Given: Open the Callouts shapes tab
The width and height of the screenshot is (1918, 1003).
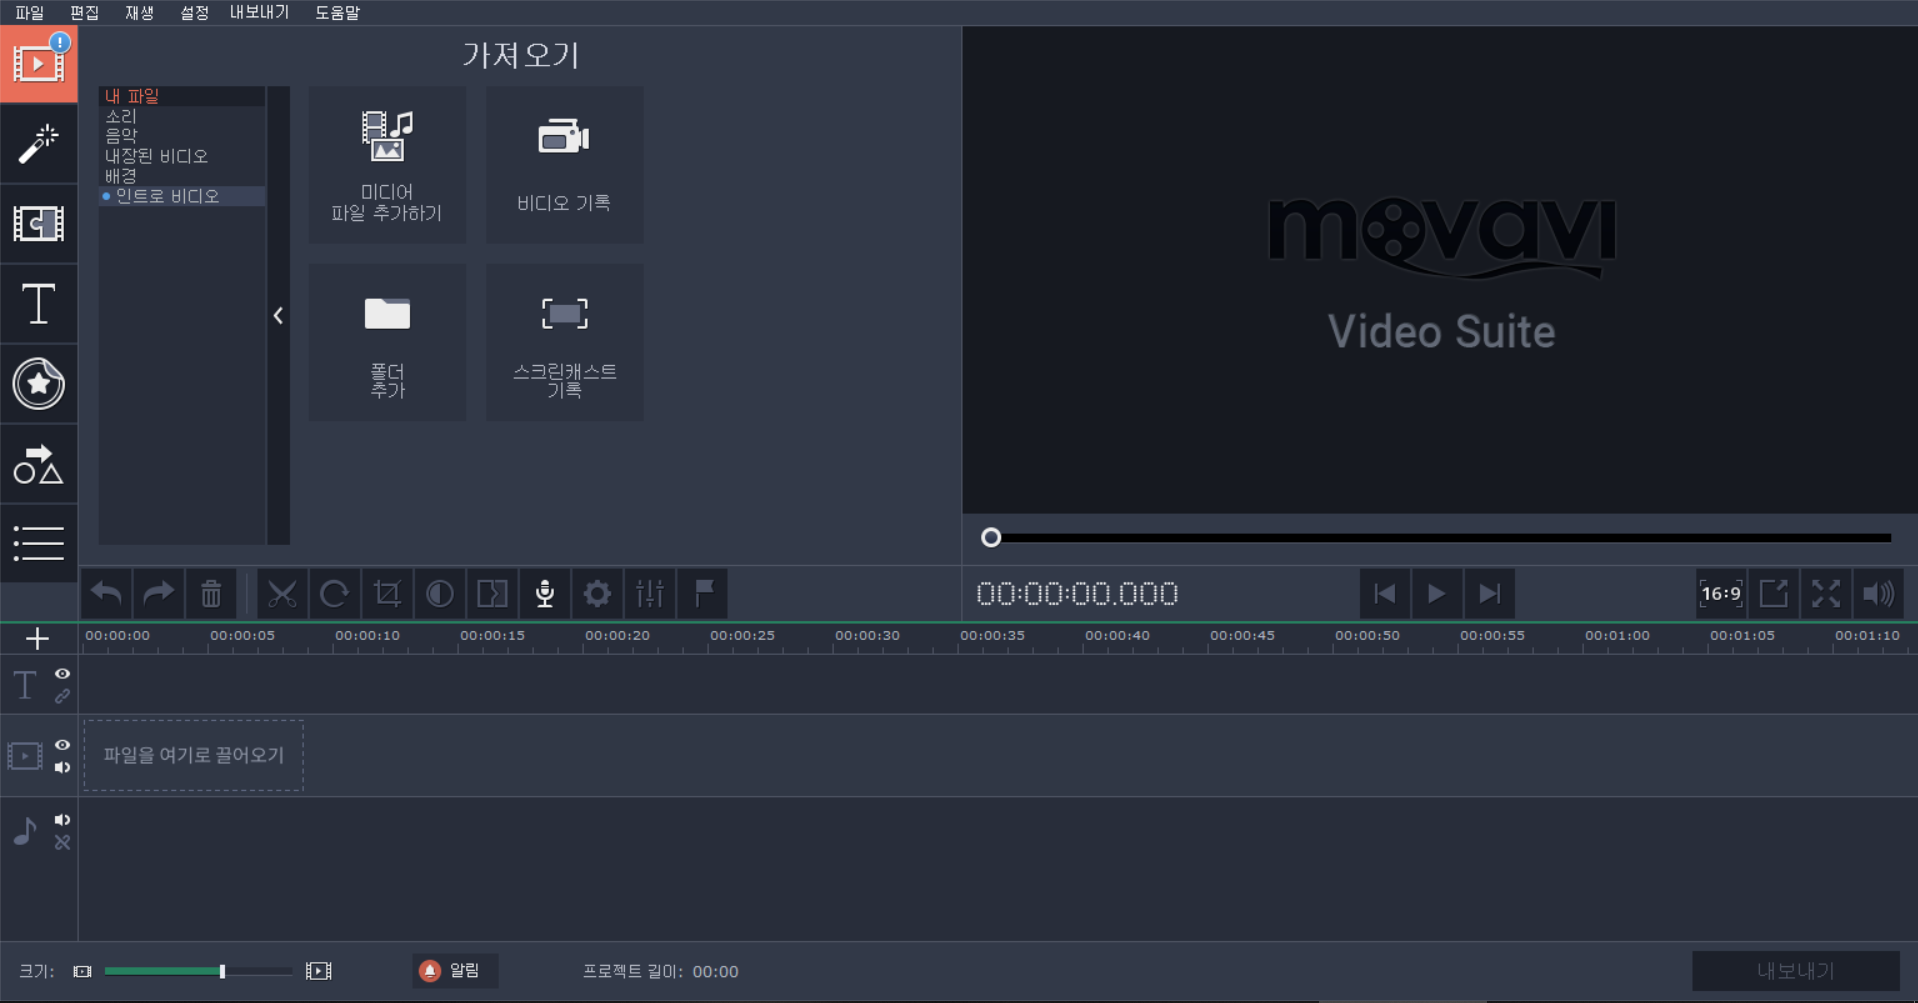Looking at the screenshot, I should tap(38, 464).
